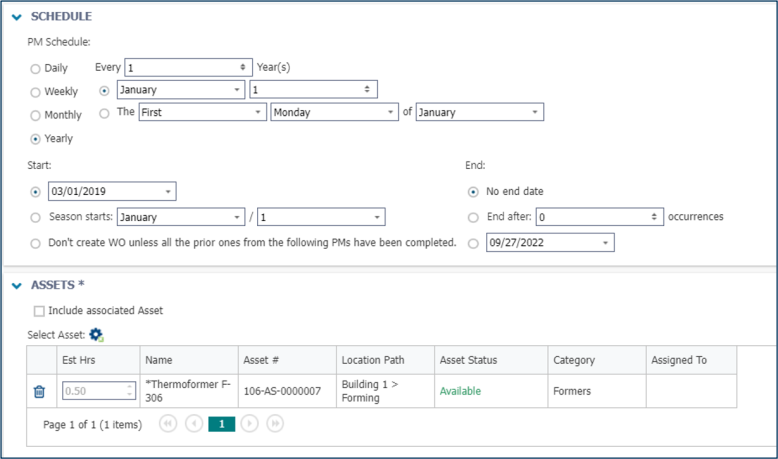Click the *Thermoformer F-306 name cell

[188, 391]
